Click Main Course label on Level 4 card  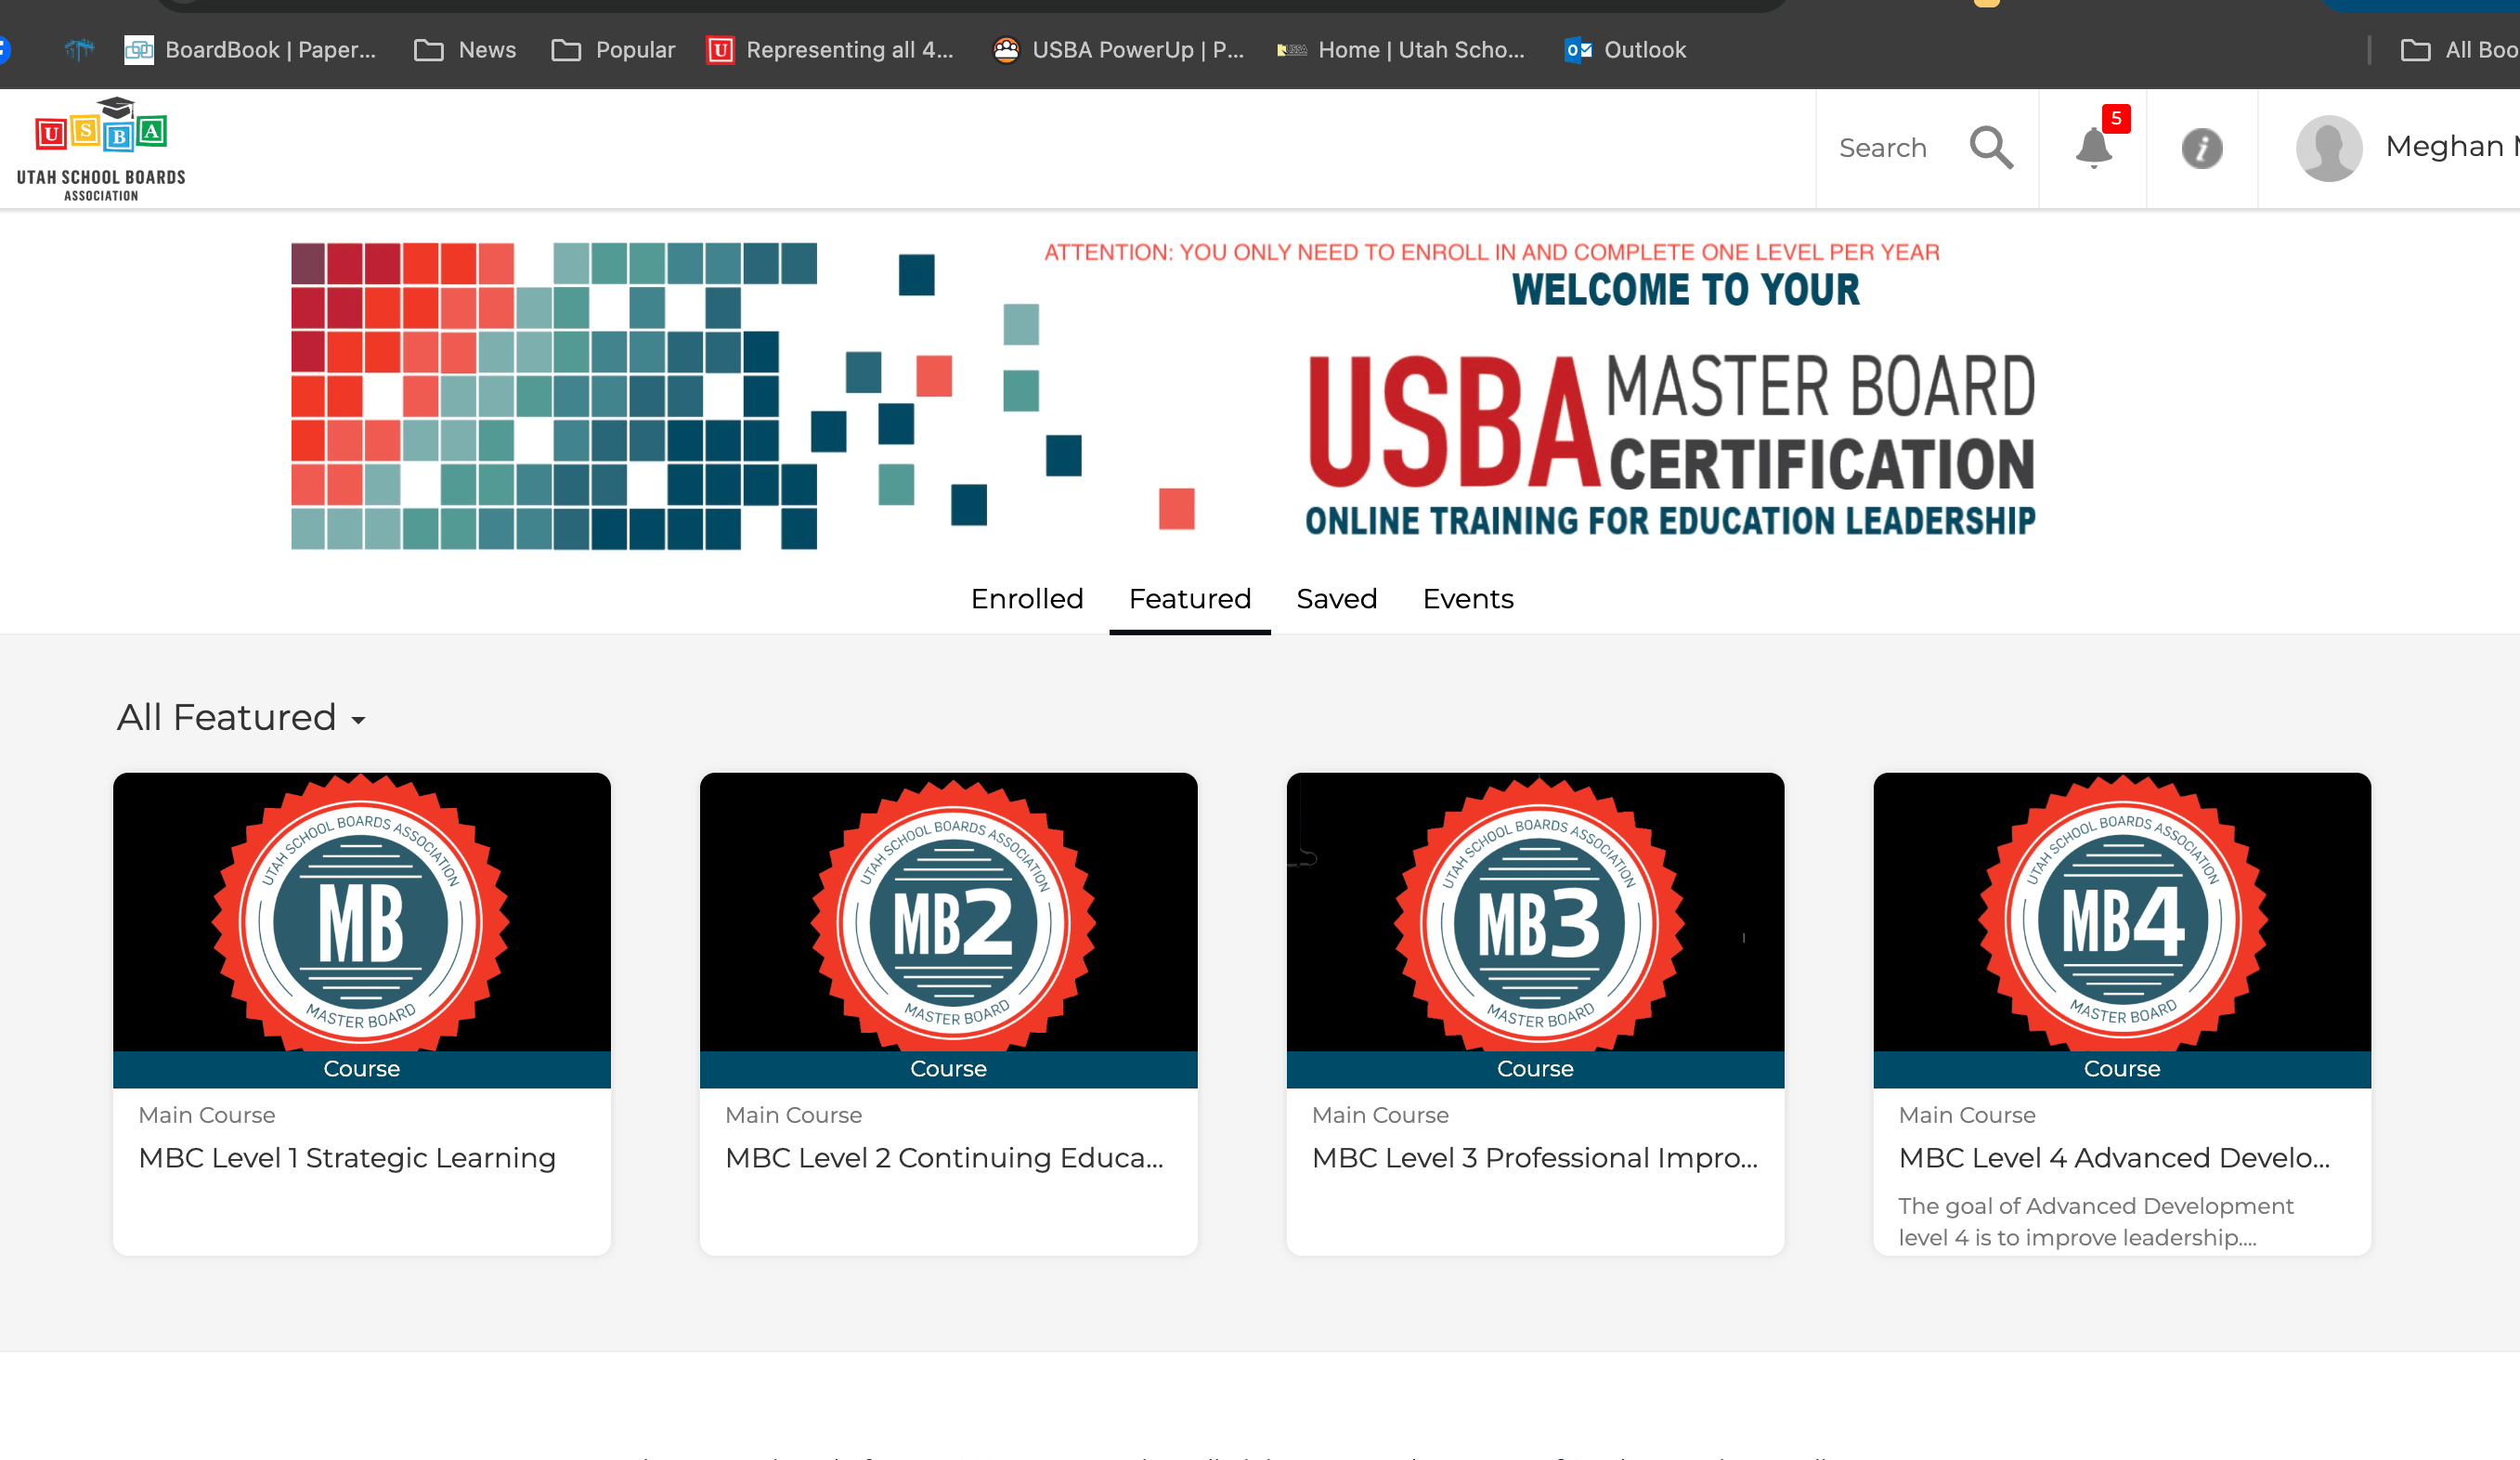(1967, 1114)
